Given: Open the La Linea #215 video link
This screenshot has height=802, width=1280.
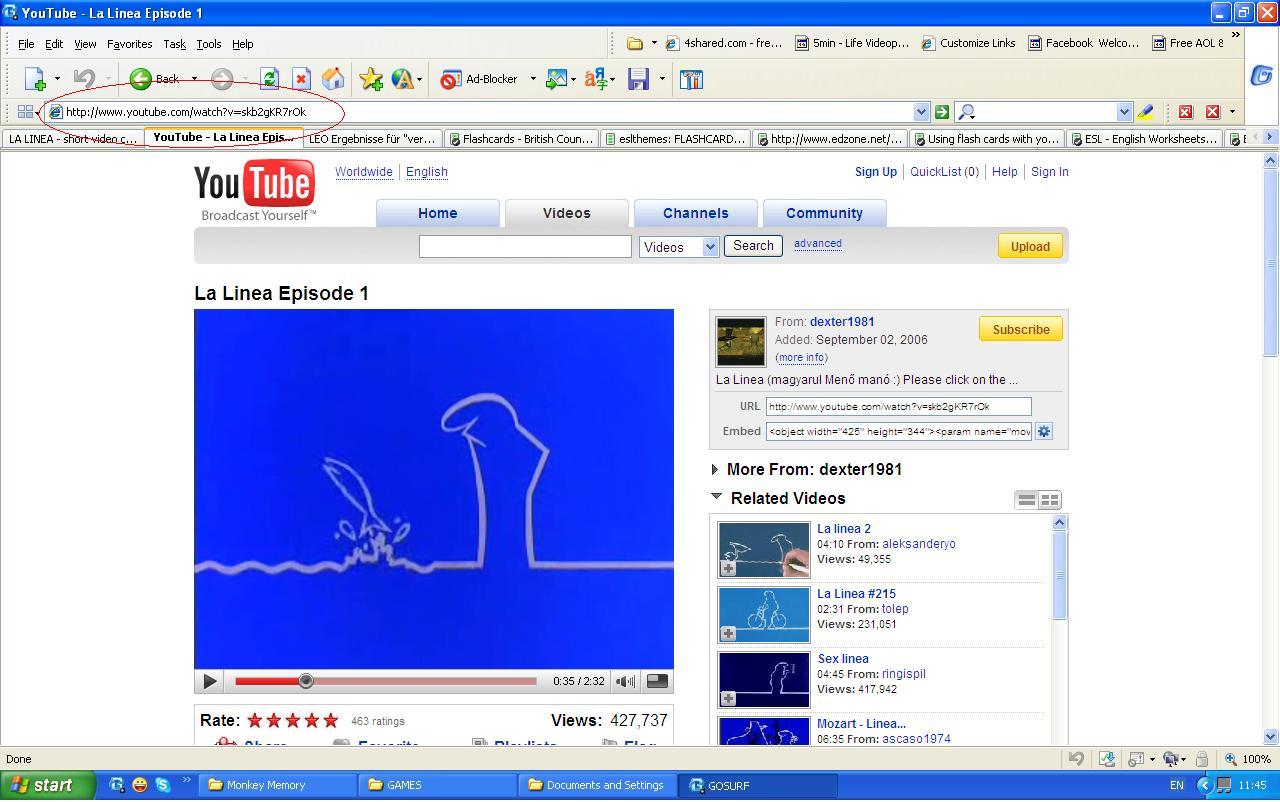Looking at the screenshot, I should point(856,594).
